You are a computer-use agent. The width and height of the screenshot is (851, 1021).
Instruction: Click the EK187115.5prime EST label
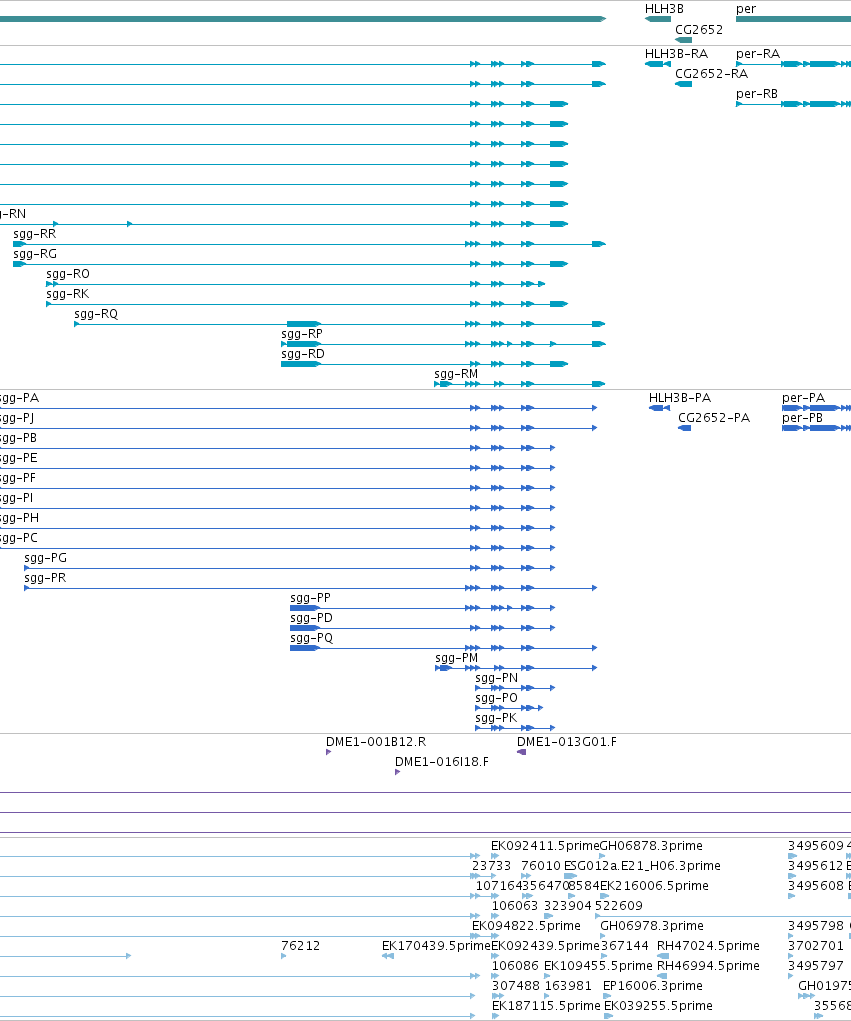point(546,1007)
